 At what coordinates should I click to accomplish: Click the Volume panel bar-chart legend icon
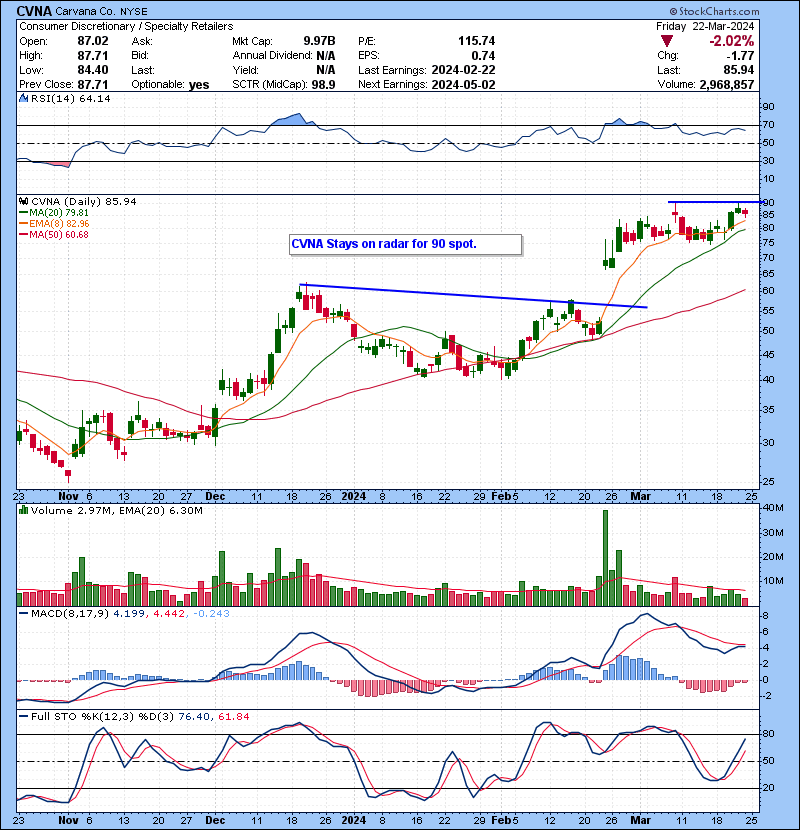[23, 510]
